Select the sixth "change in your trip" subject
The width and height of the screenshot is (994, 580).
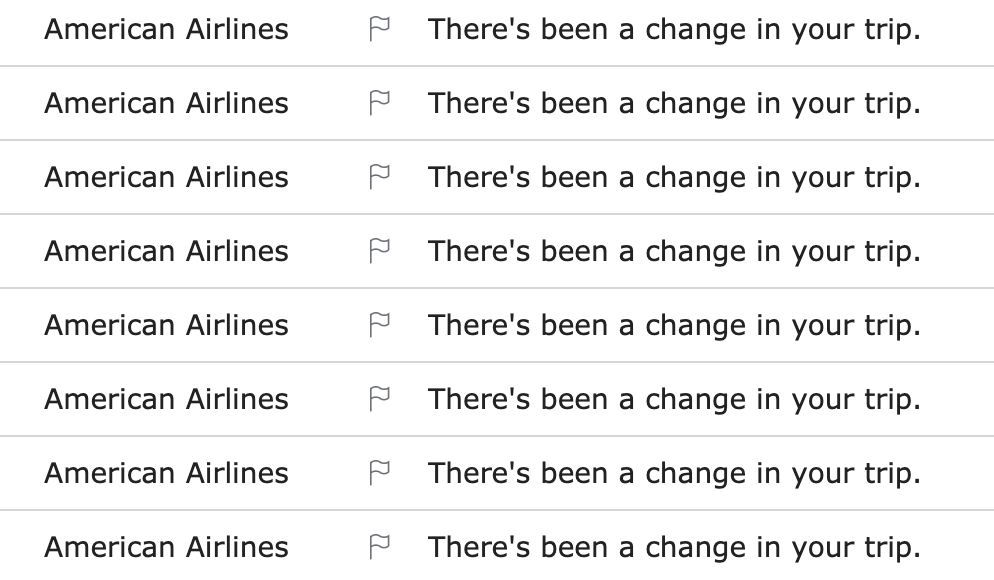tap(674, 400)
